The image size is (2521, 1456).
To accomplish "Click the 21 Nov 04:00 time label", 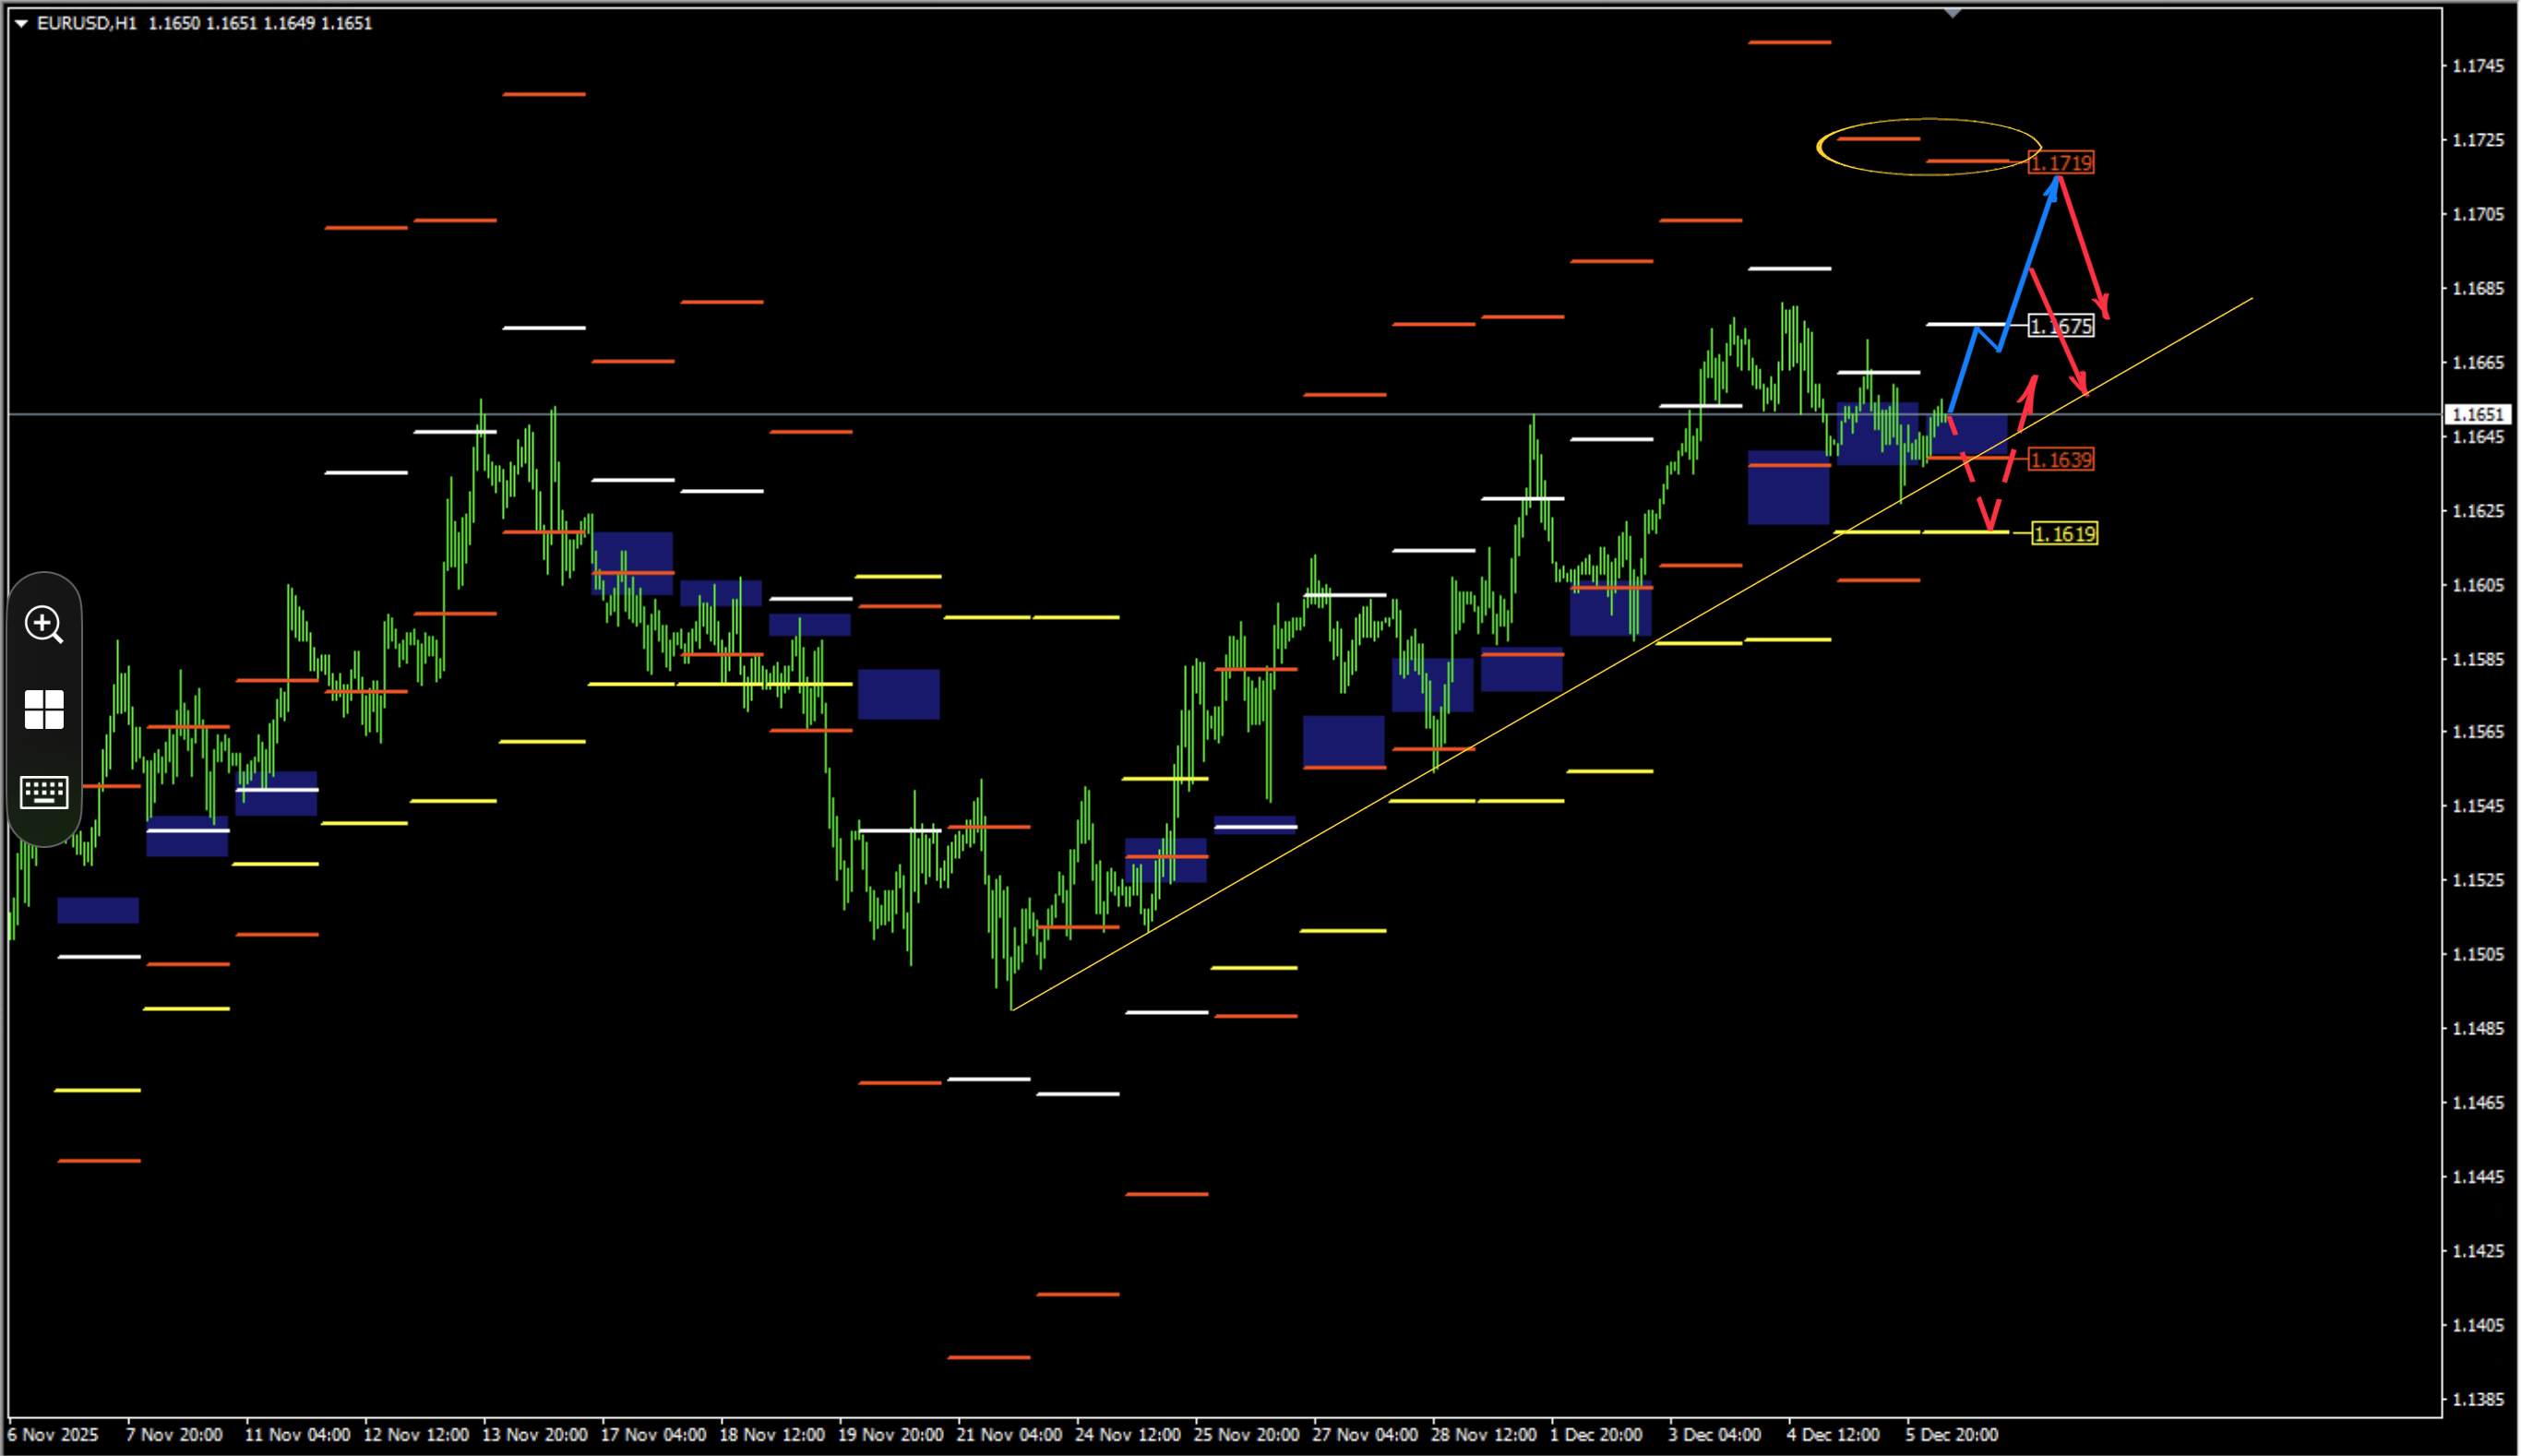I will pyautogui.click(x=1009, y=1434).
